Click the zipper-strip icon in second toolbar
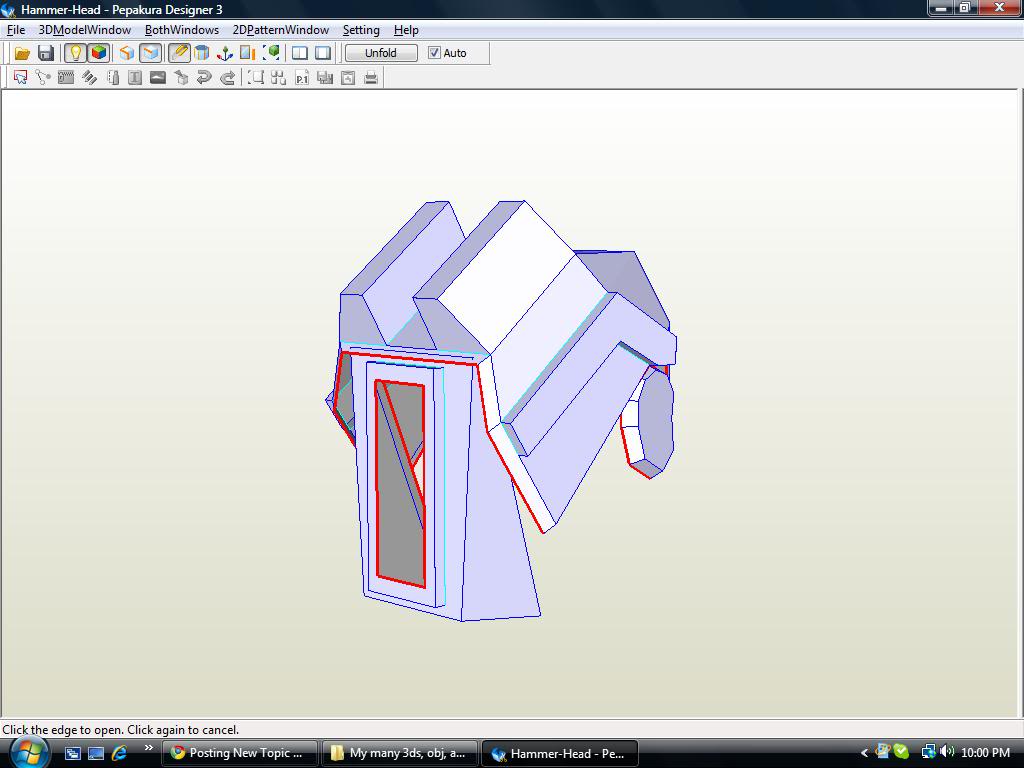Viewport: 1024px width, 768px height. click(66, 78)
